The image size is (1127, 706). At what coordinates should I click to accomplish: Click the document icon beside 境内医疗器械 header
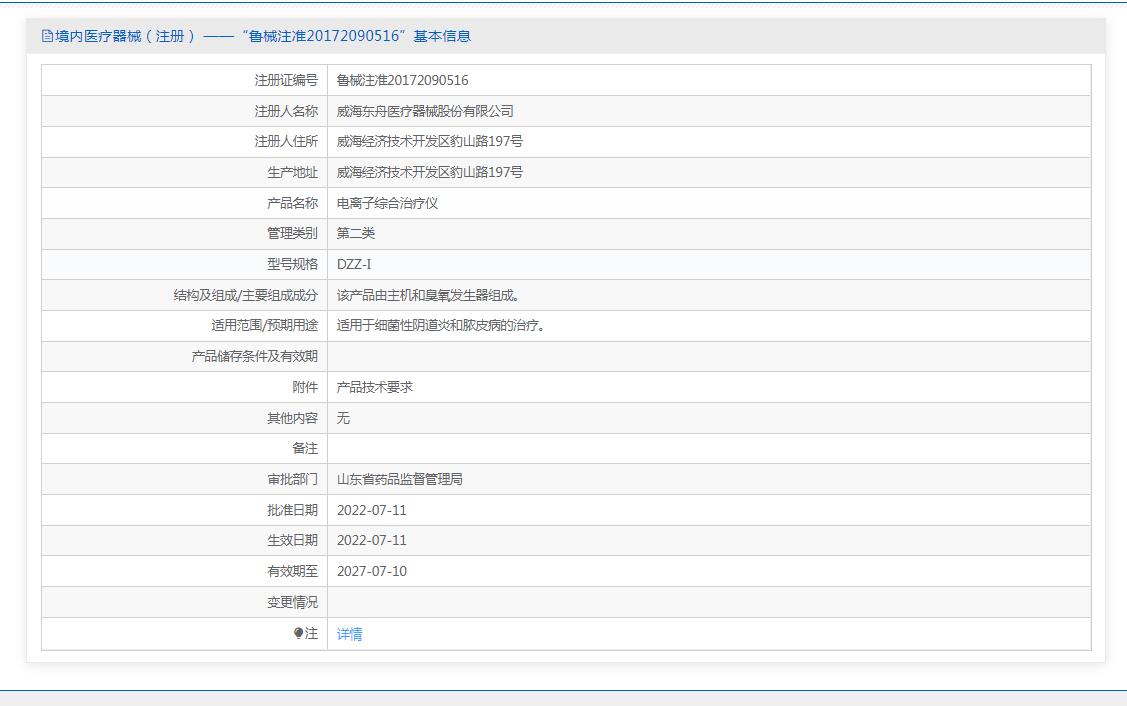[x=47, y=36]
